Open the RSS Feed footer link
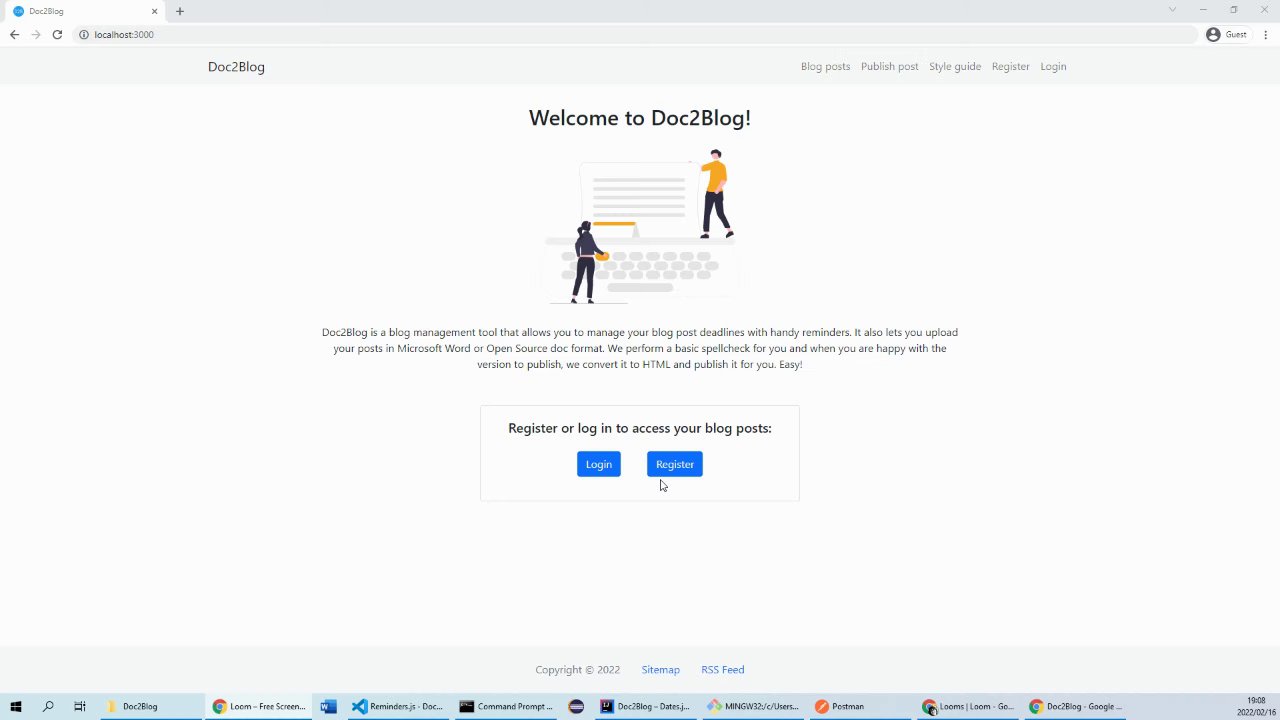The height and width of the screenshot is (720, 1280). [x=723, y=670]
